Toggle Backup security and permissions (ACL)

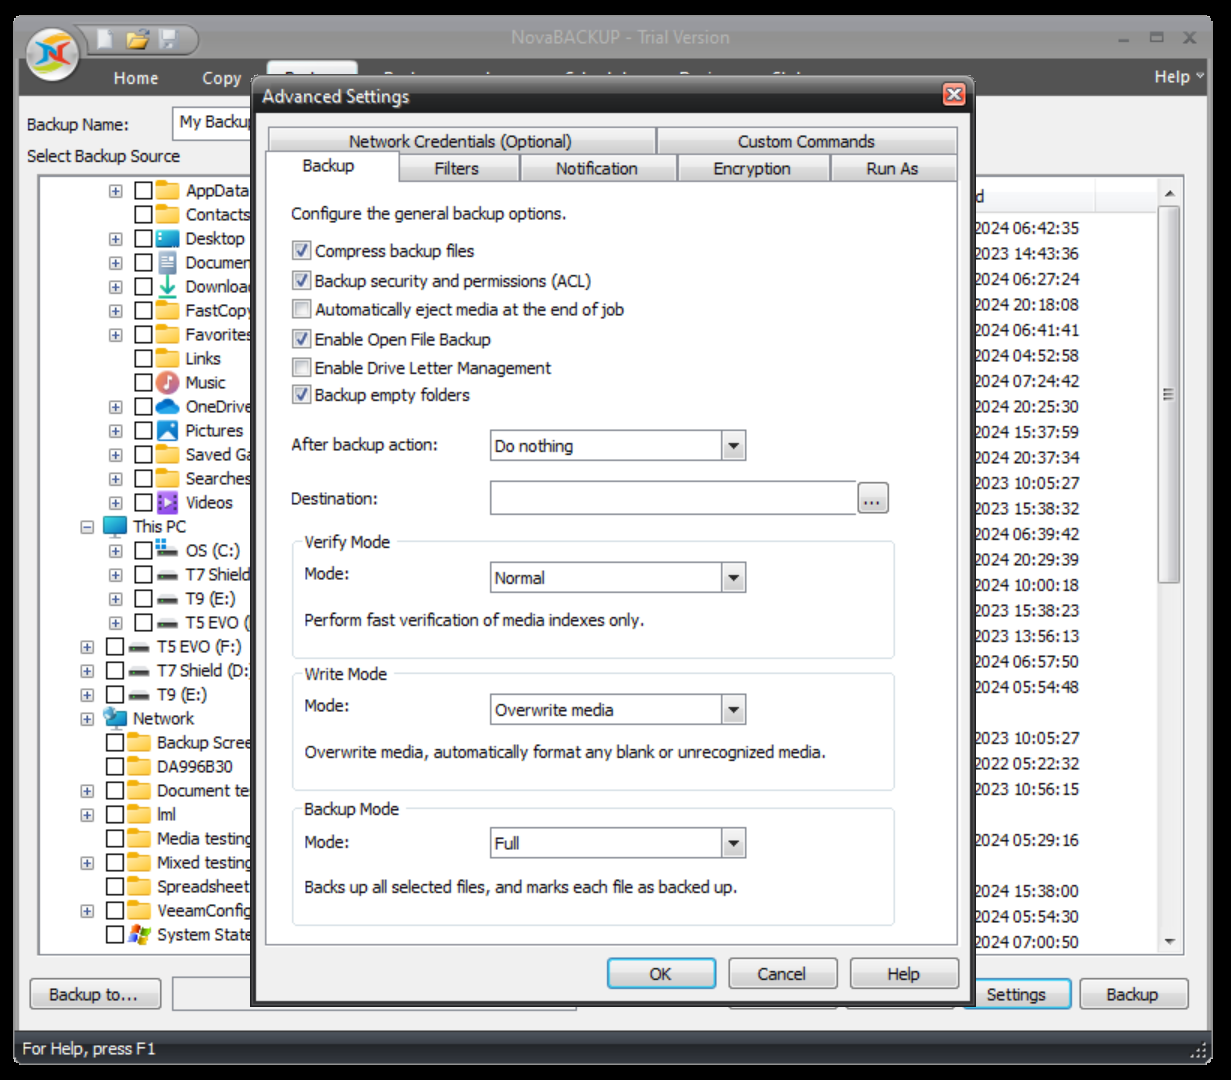coord(301,280)
